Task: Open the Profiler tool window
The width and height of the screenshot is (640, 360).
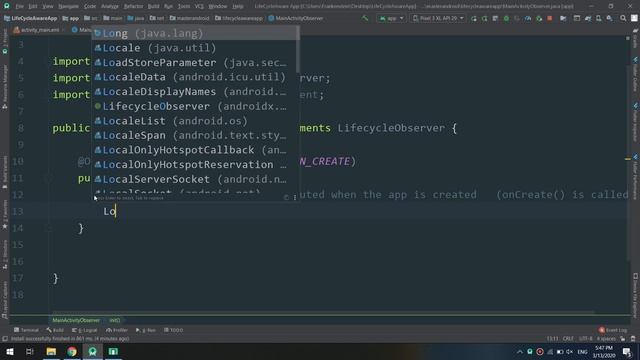Action: [x=117, y=330]
